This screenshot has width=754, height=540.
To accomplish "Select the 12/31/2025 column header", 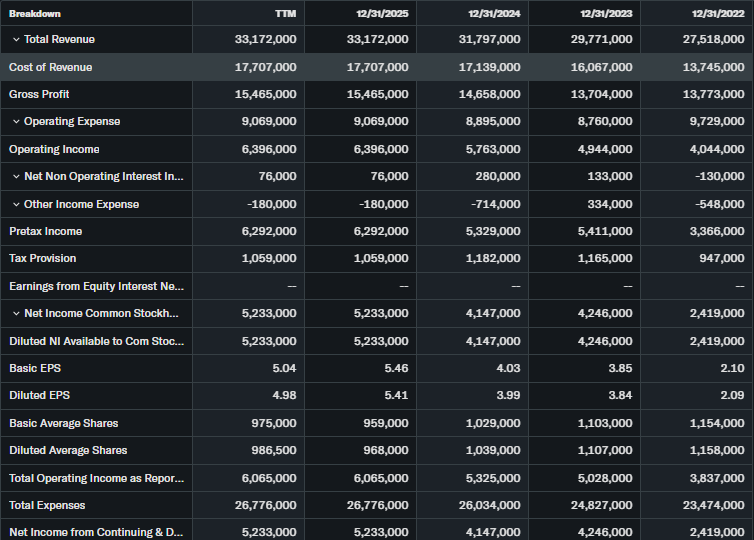I will tap(381, 13).
